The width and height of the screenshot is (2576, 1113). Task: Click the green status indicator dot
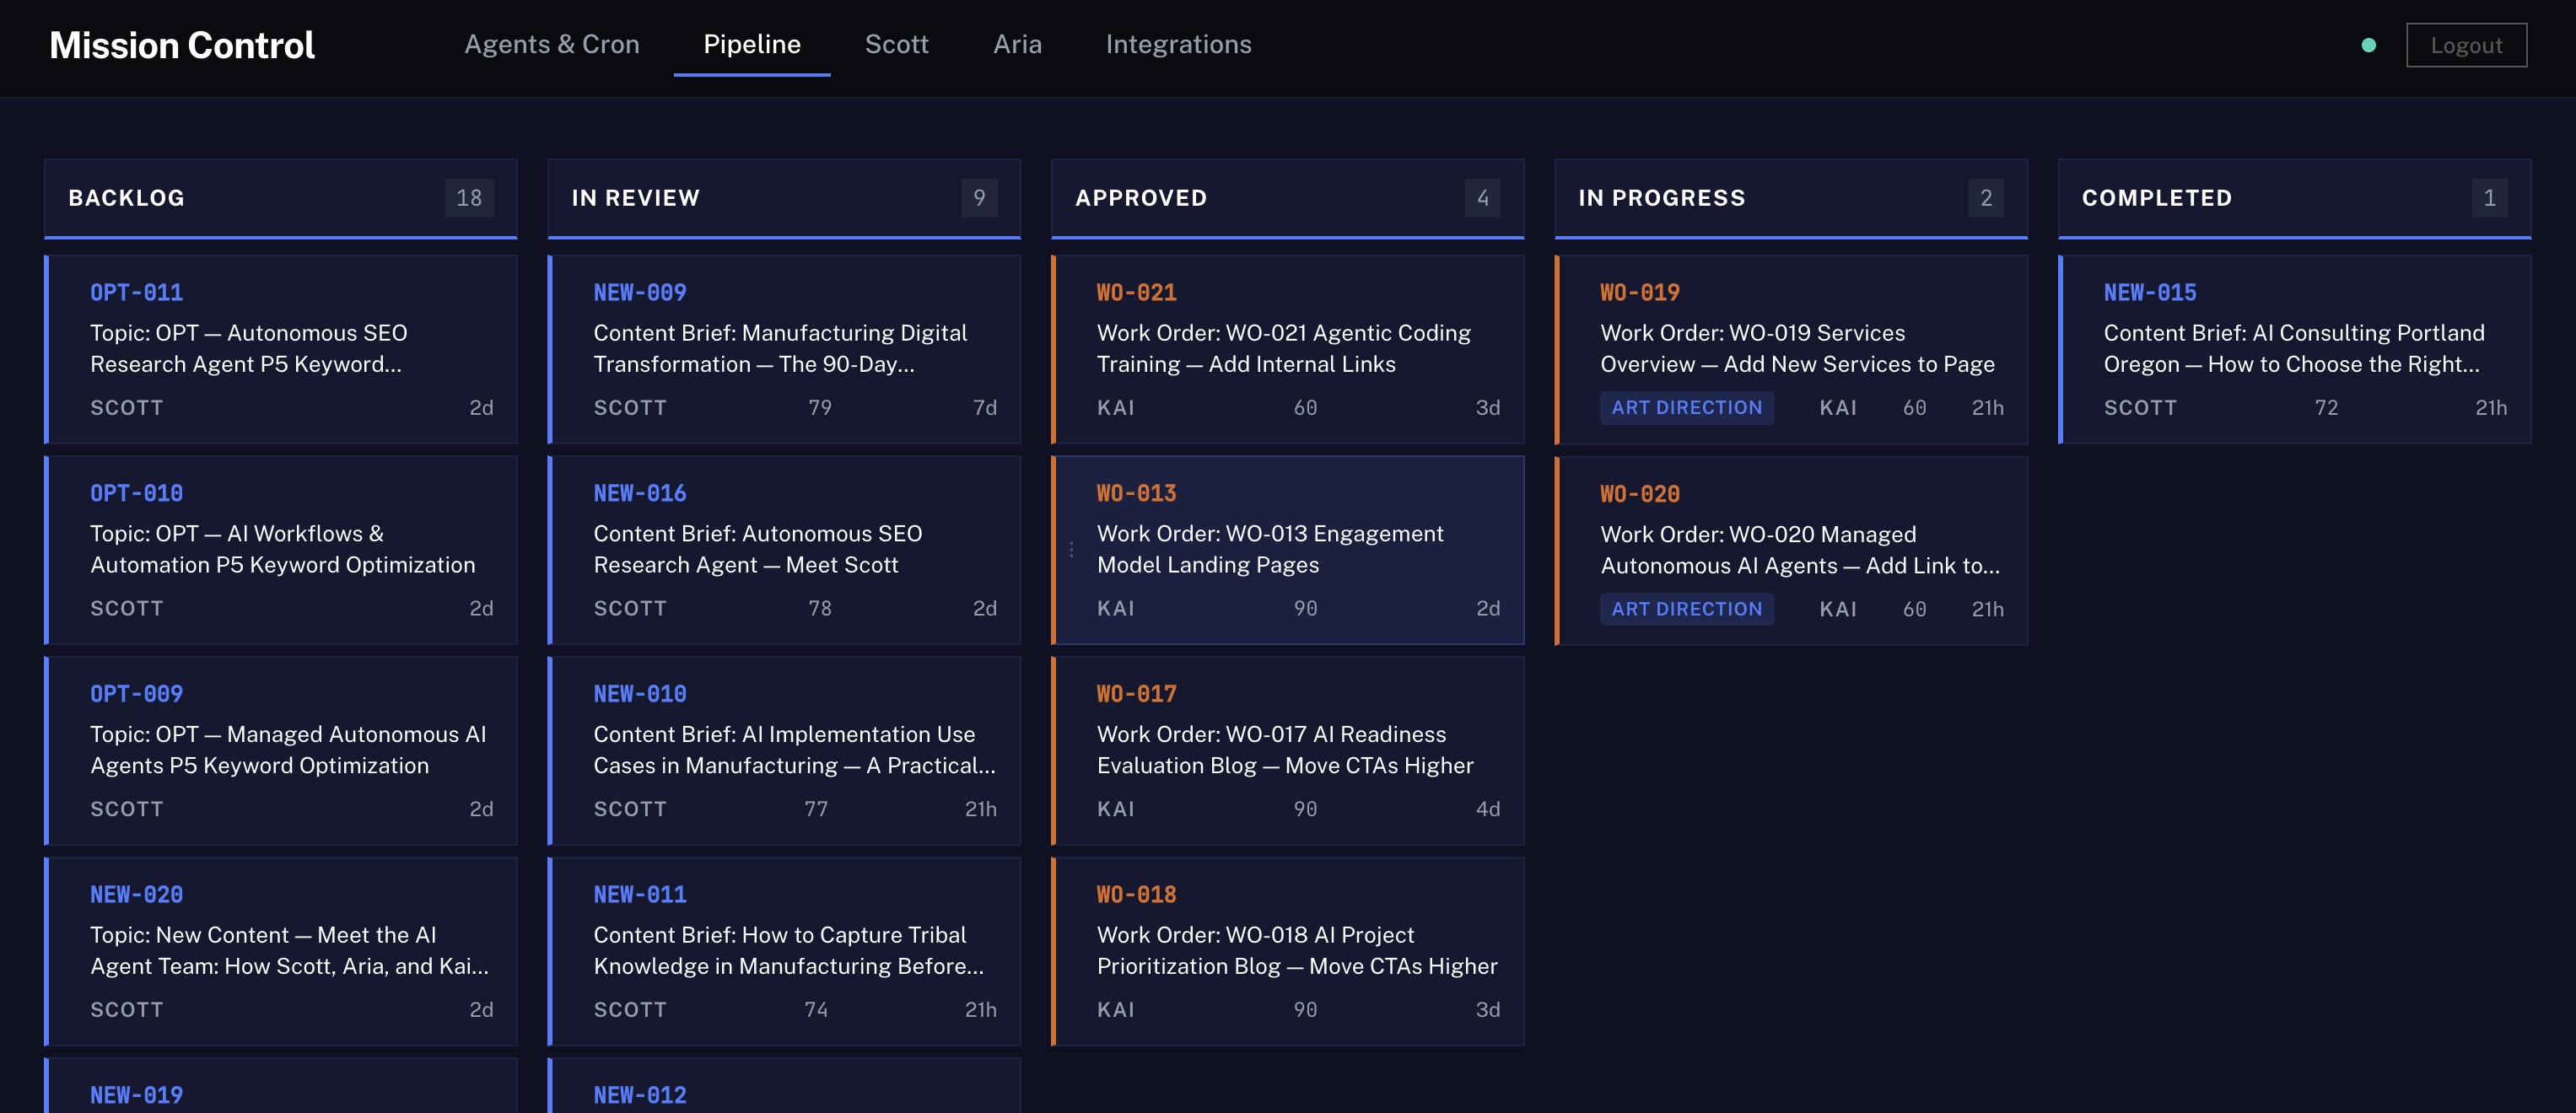pos(2369,45)
